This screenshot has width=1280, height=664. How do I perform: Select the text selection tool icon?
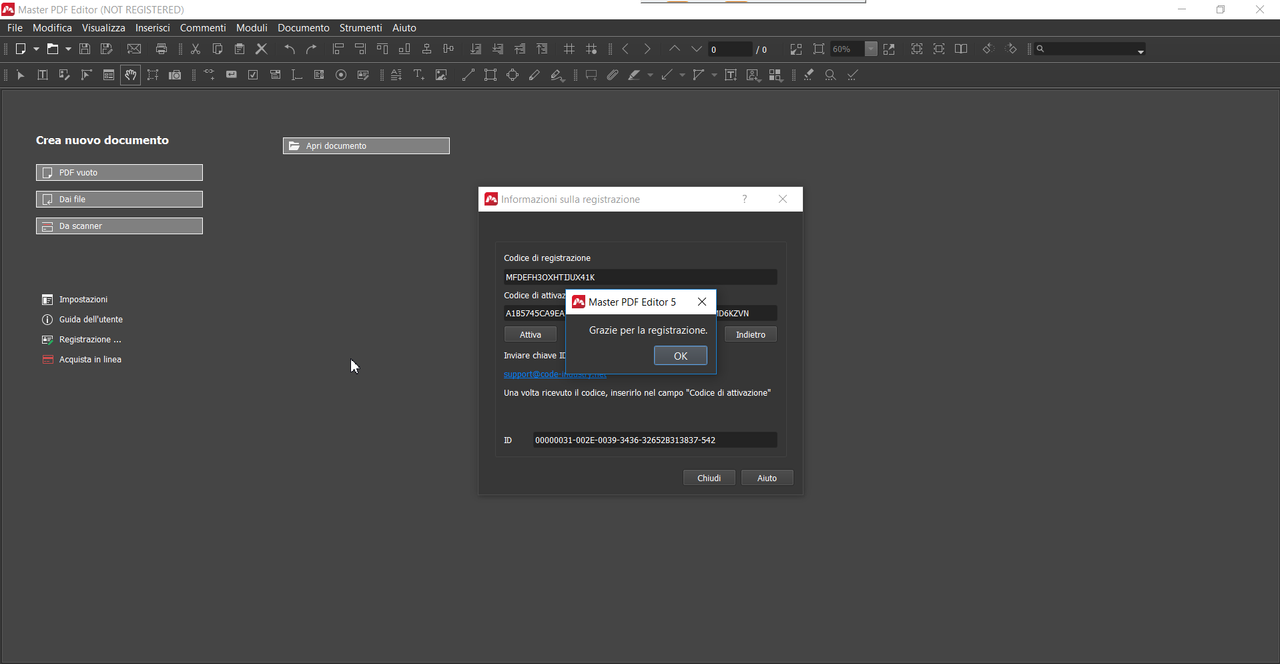[x=42, y=75]
